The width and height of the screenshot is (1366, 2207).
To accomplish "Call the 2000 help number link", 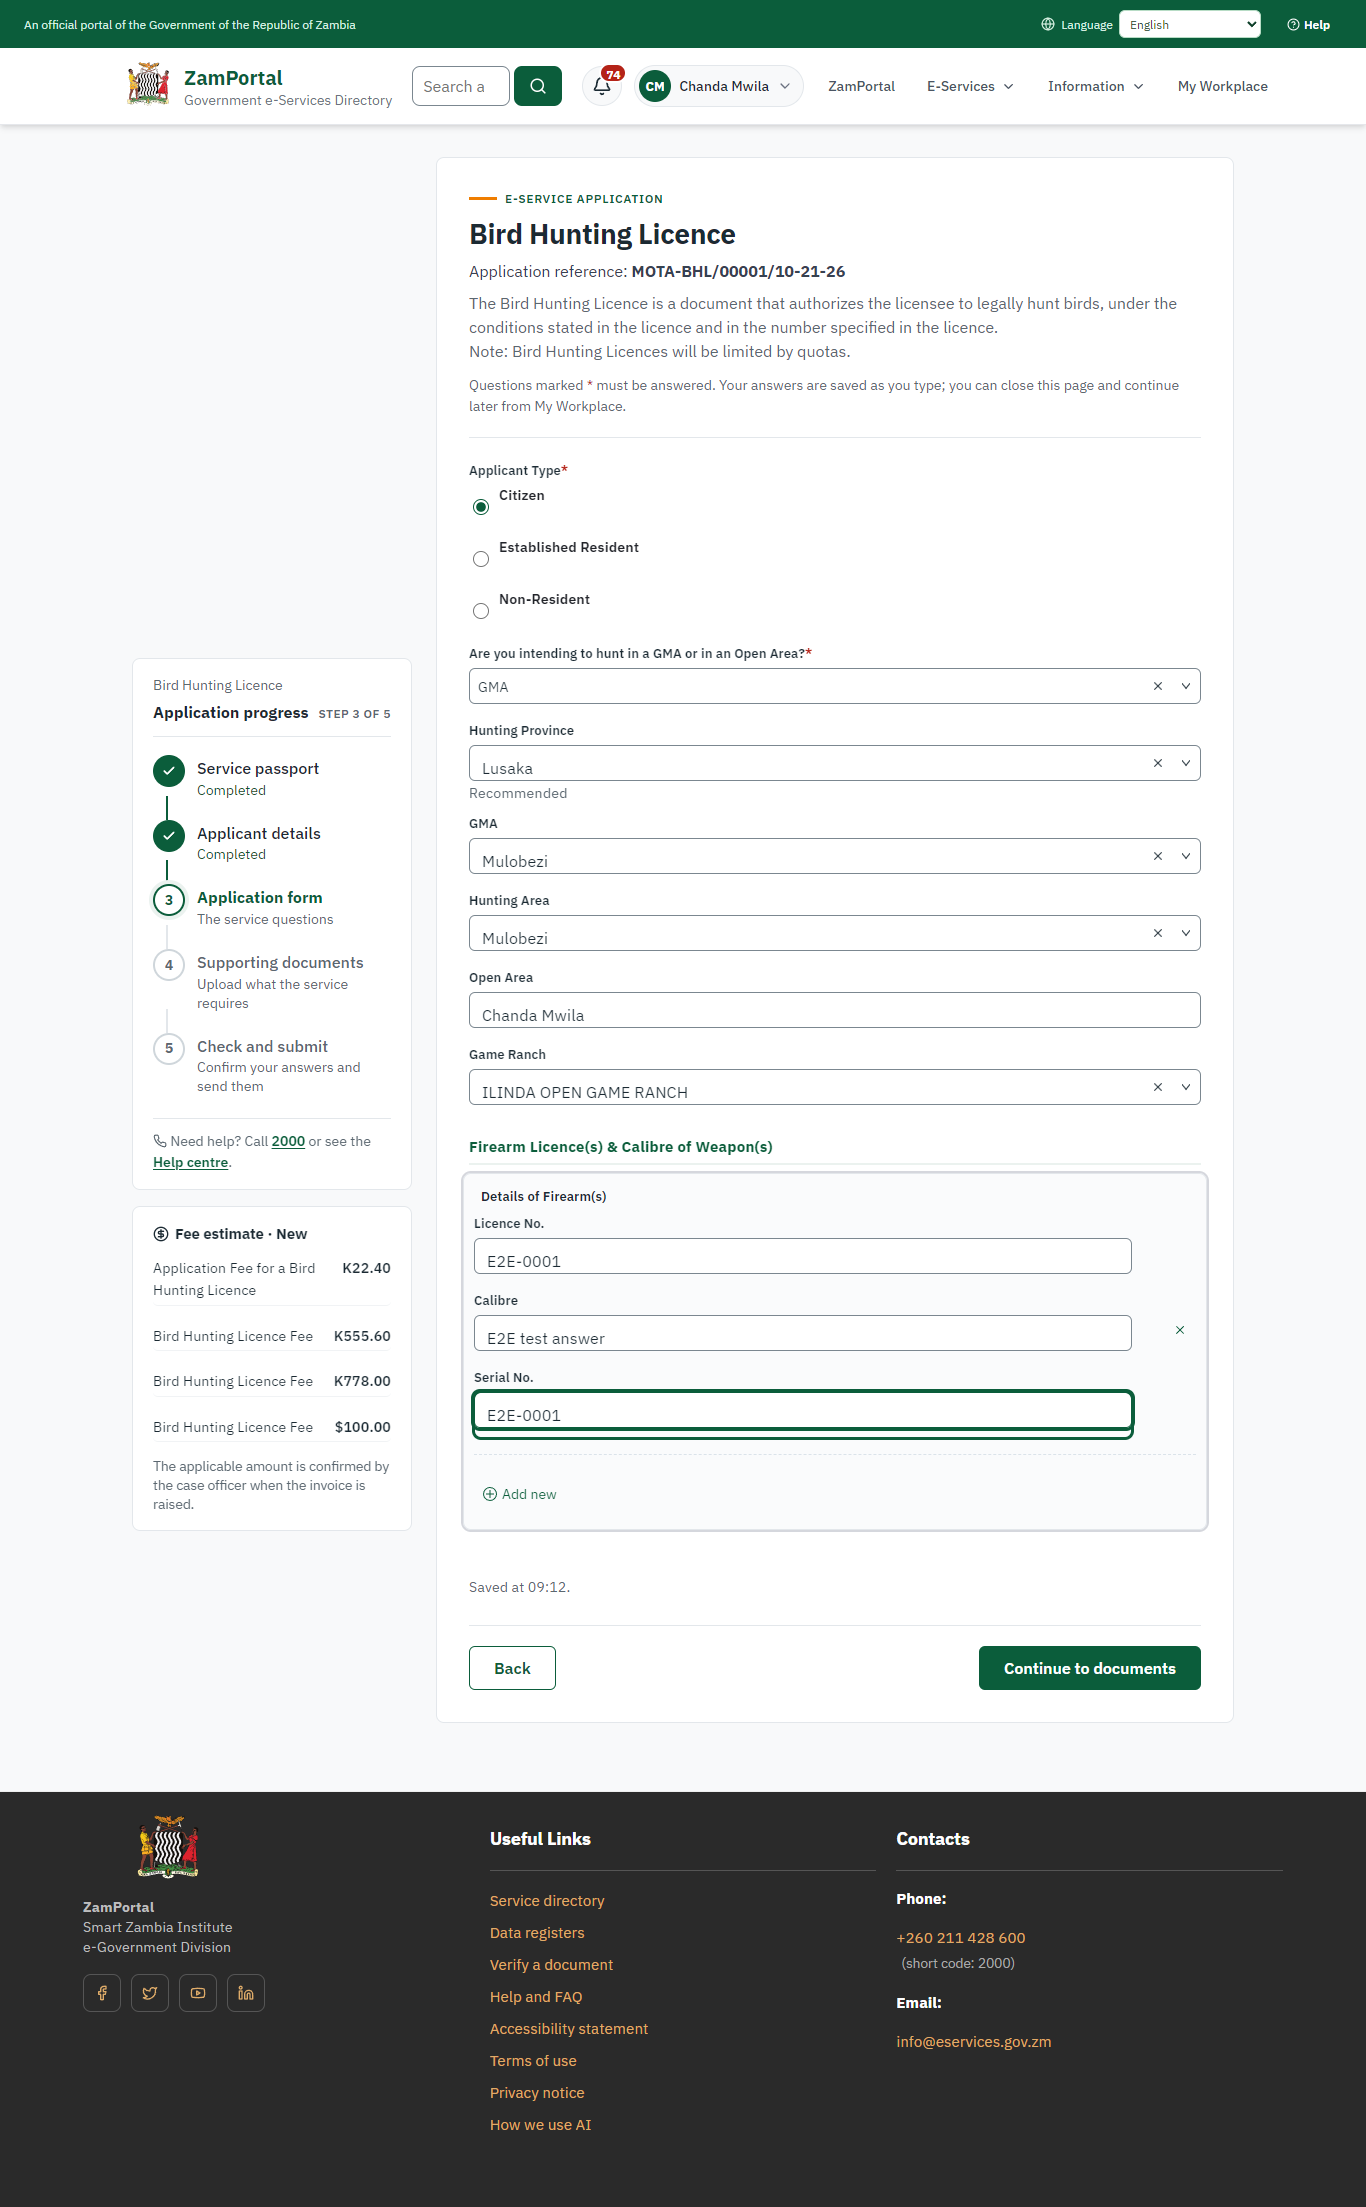I will (x=288, y=1141).
